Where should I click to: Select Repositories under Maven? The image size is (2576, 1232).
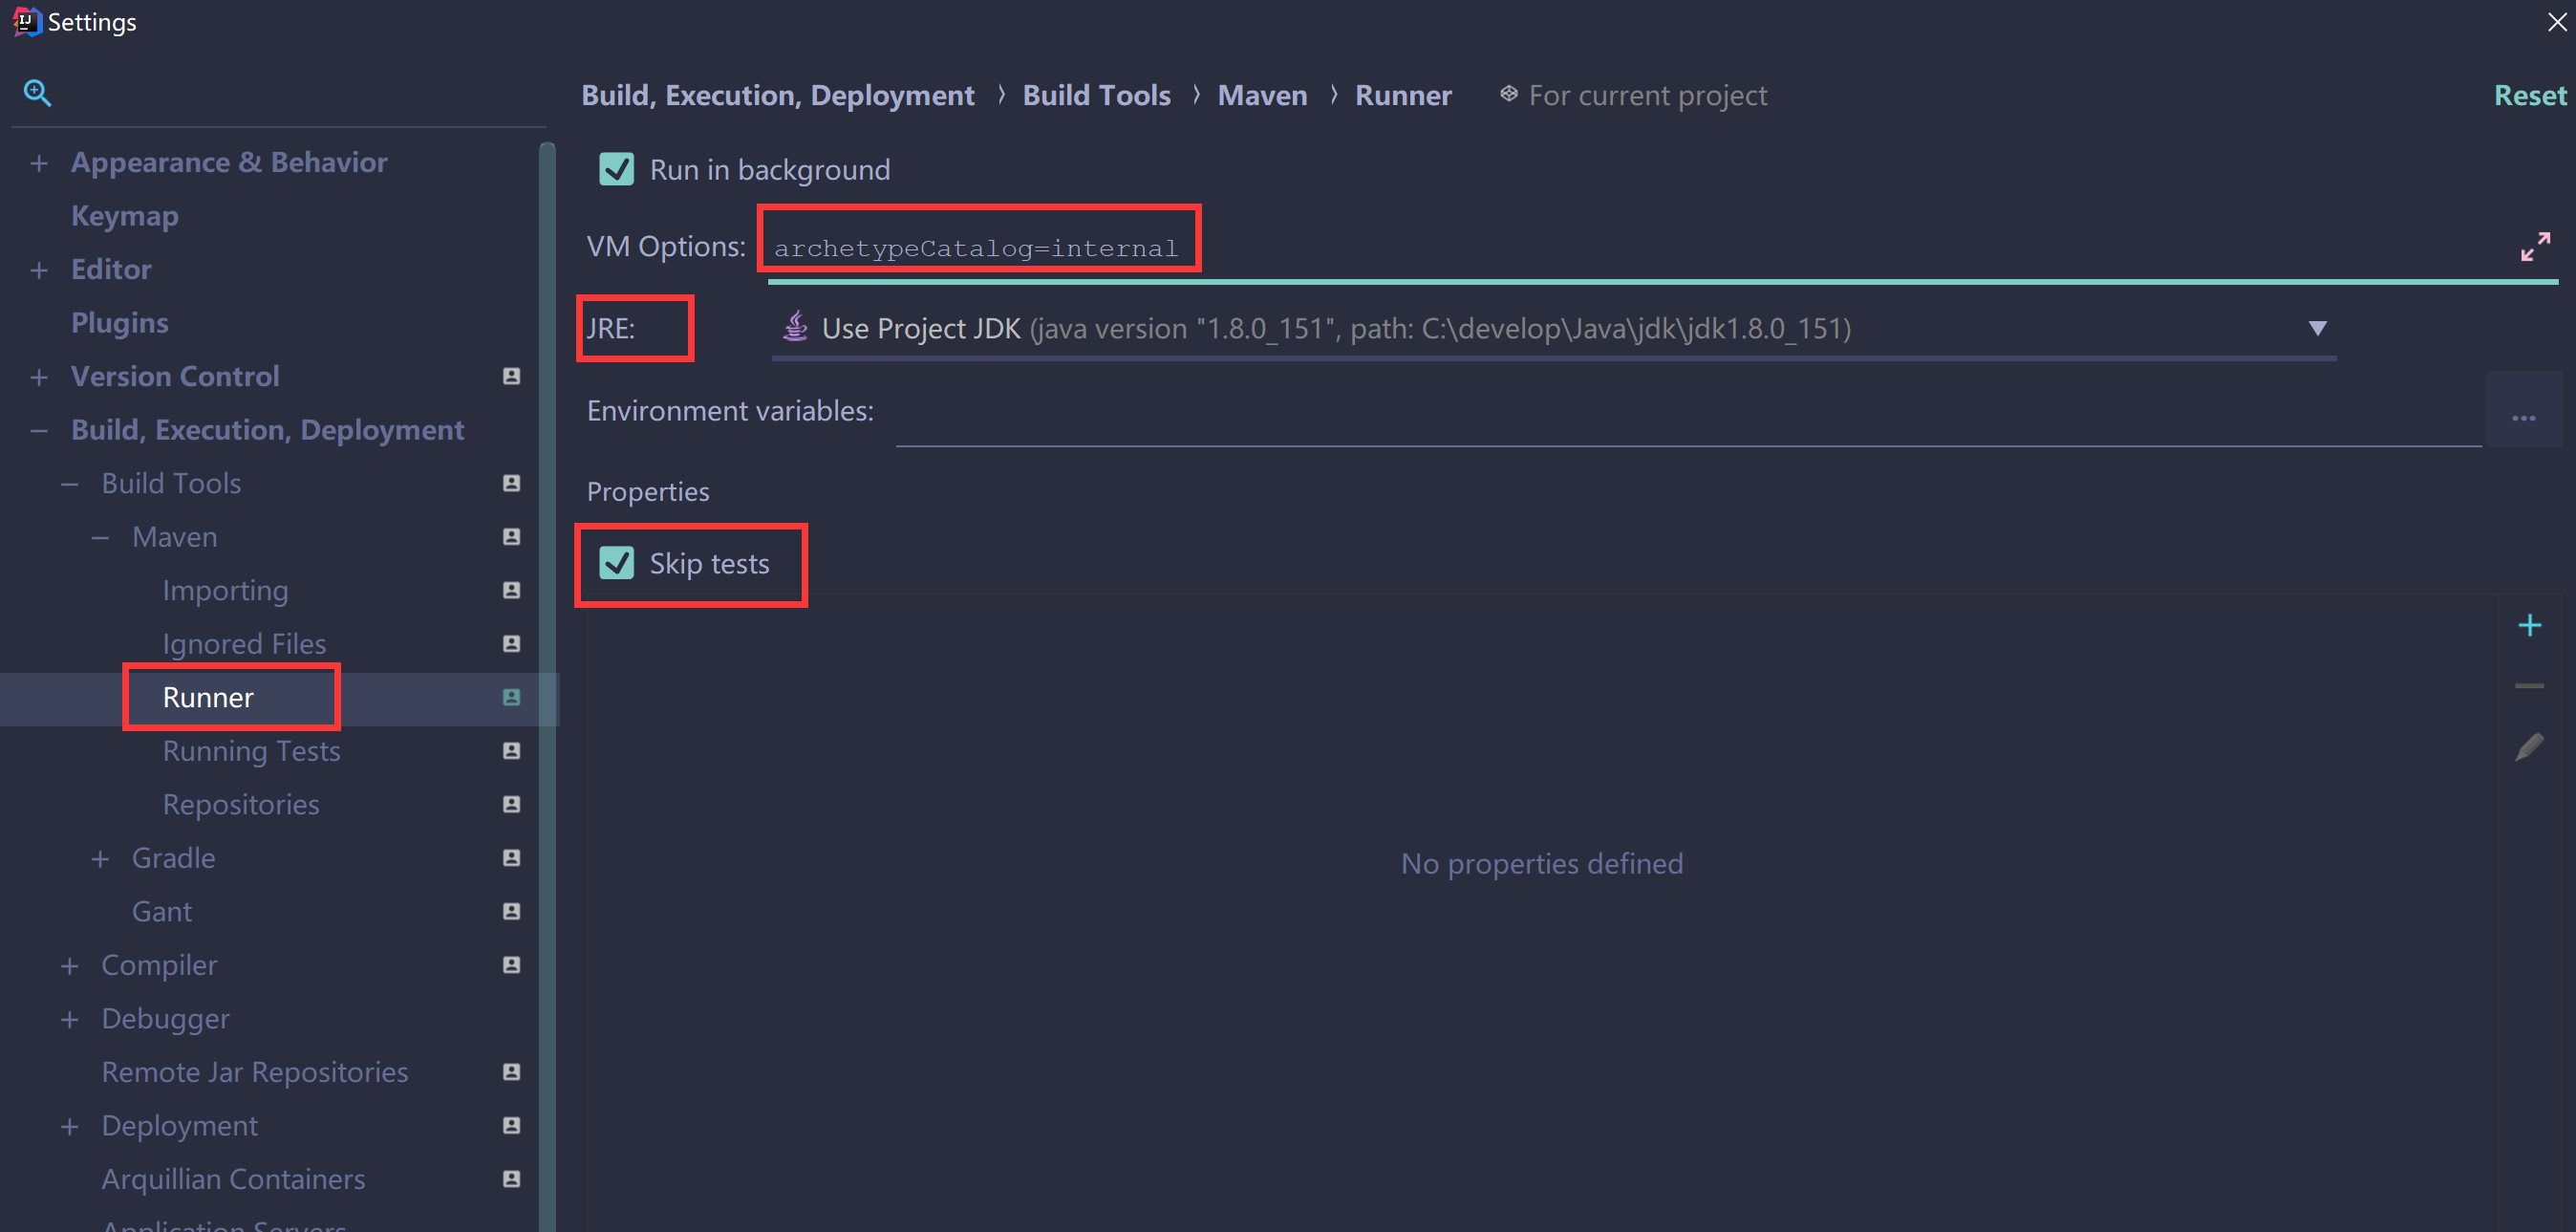[x=241, y=805]
